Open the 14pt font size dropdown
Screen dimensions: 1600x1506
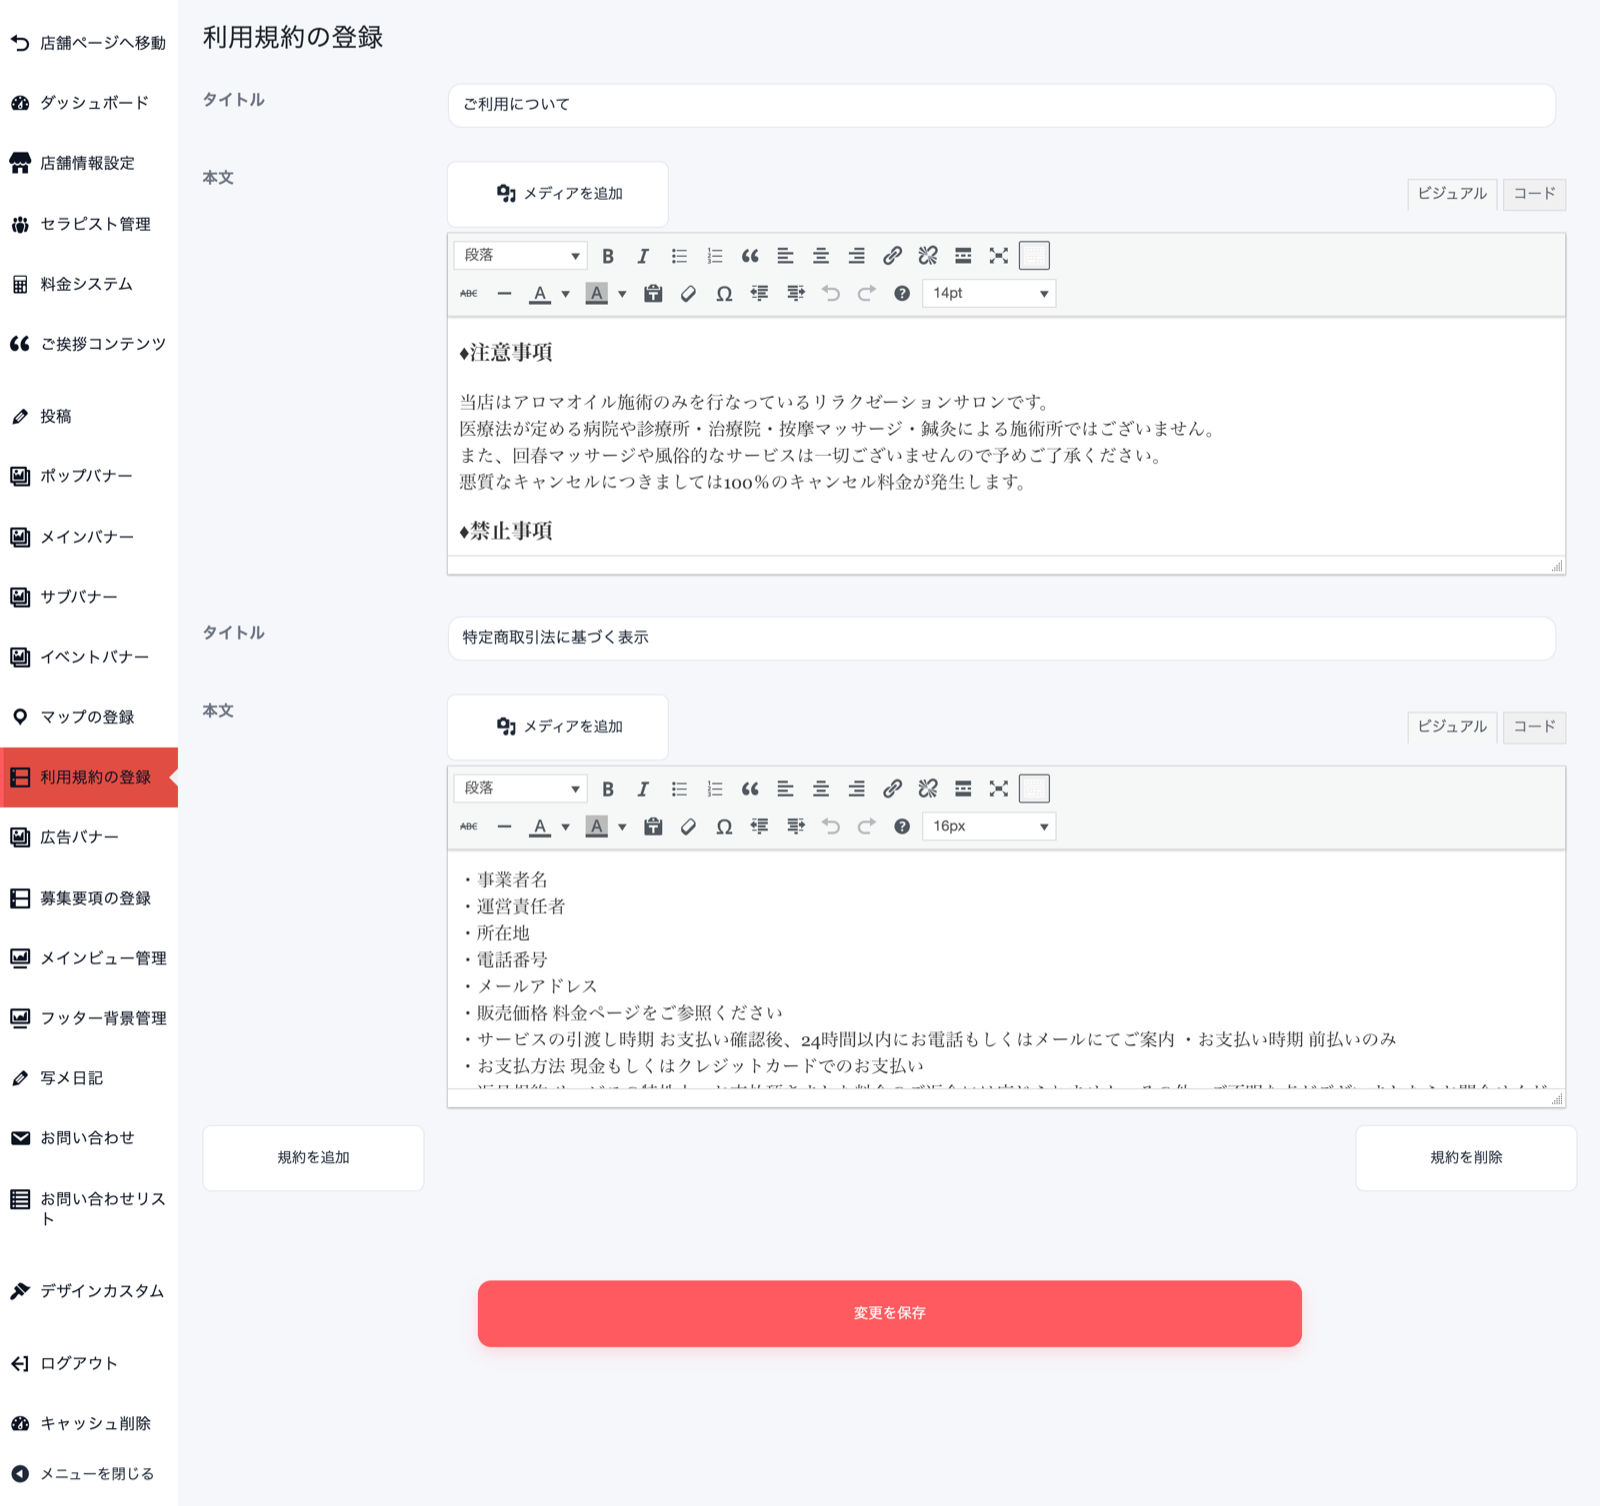tap(989, 293)
